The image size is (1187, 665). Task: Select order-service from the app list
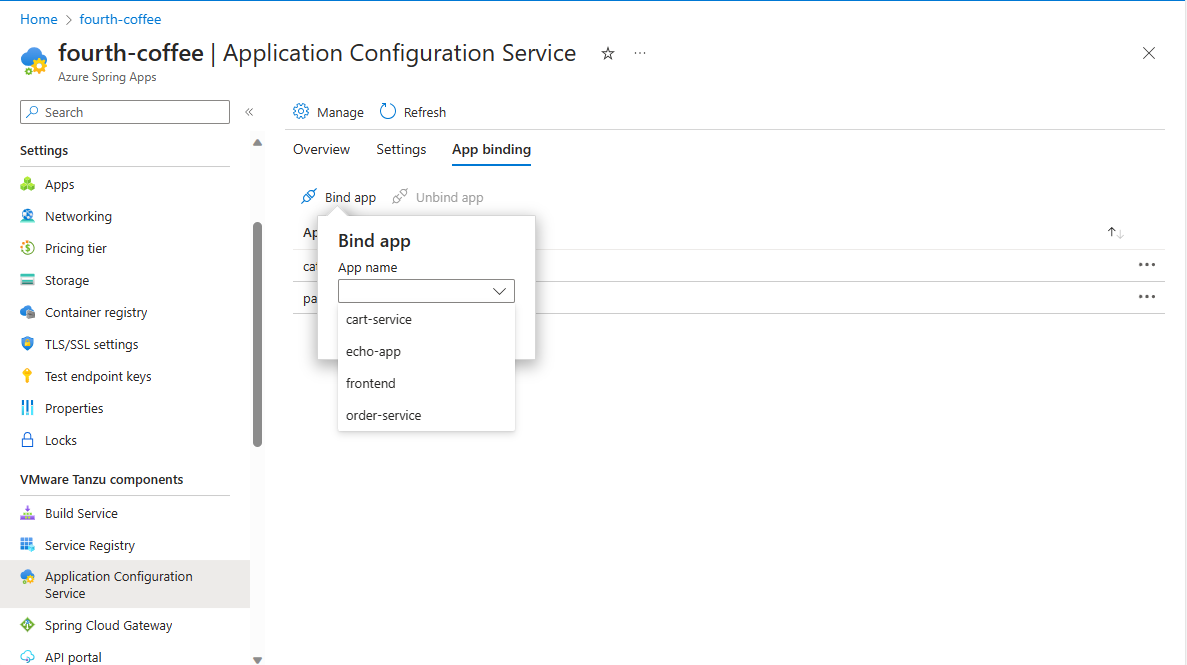384,415
